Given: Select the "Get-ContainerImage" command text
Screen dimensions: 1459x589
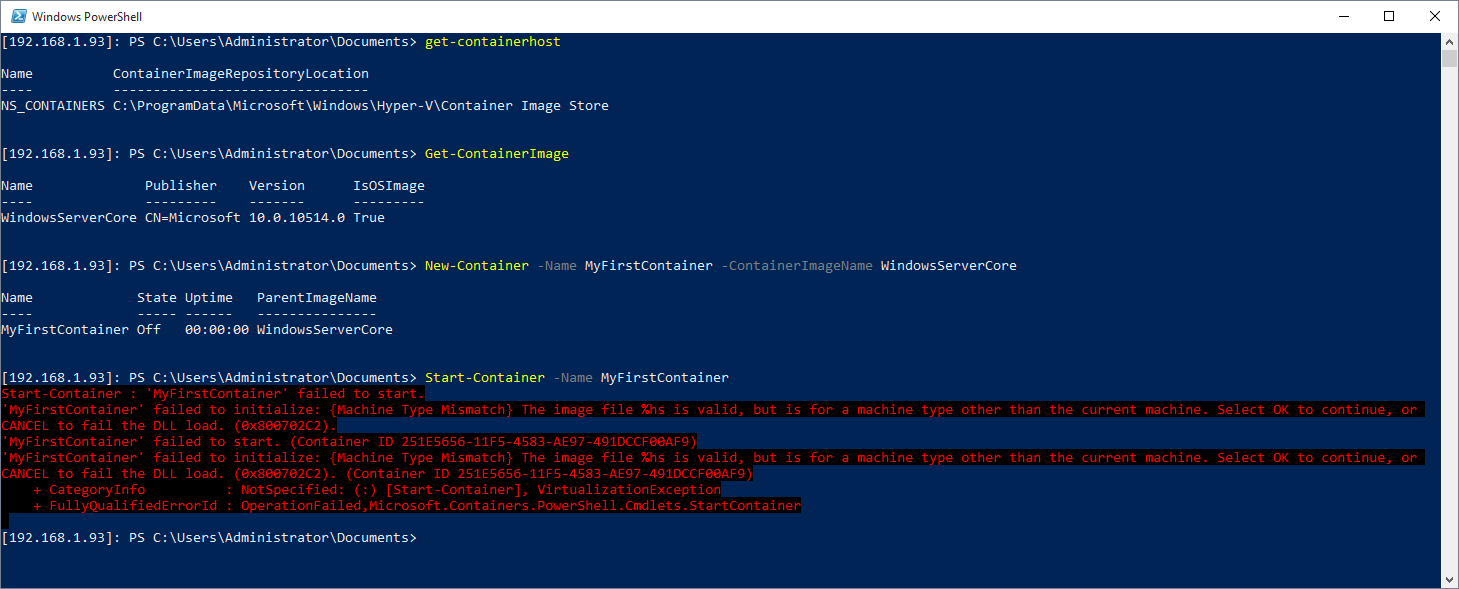Looking at the screenshot, I should pos(497,154).
